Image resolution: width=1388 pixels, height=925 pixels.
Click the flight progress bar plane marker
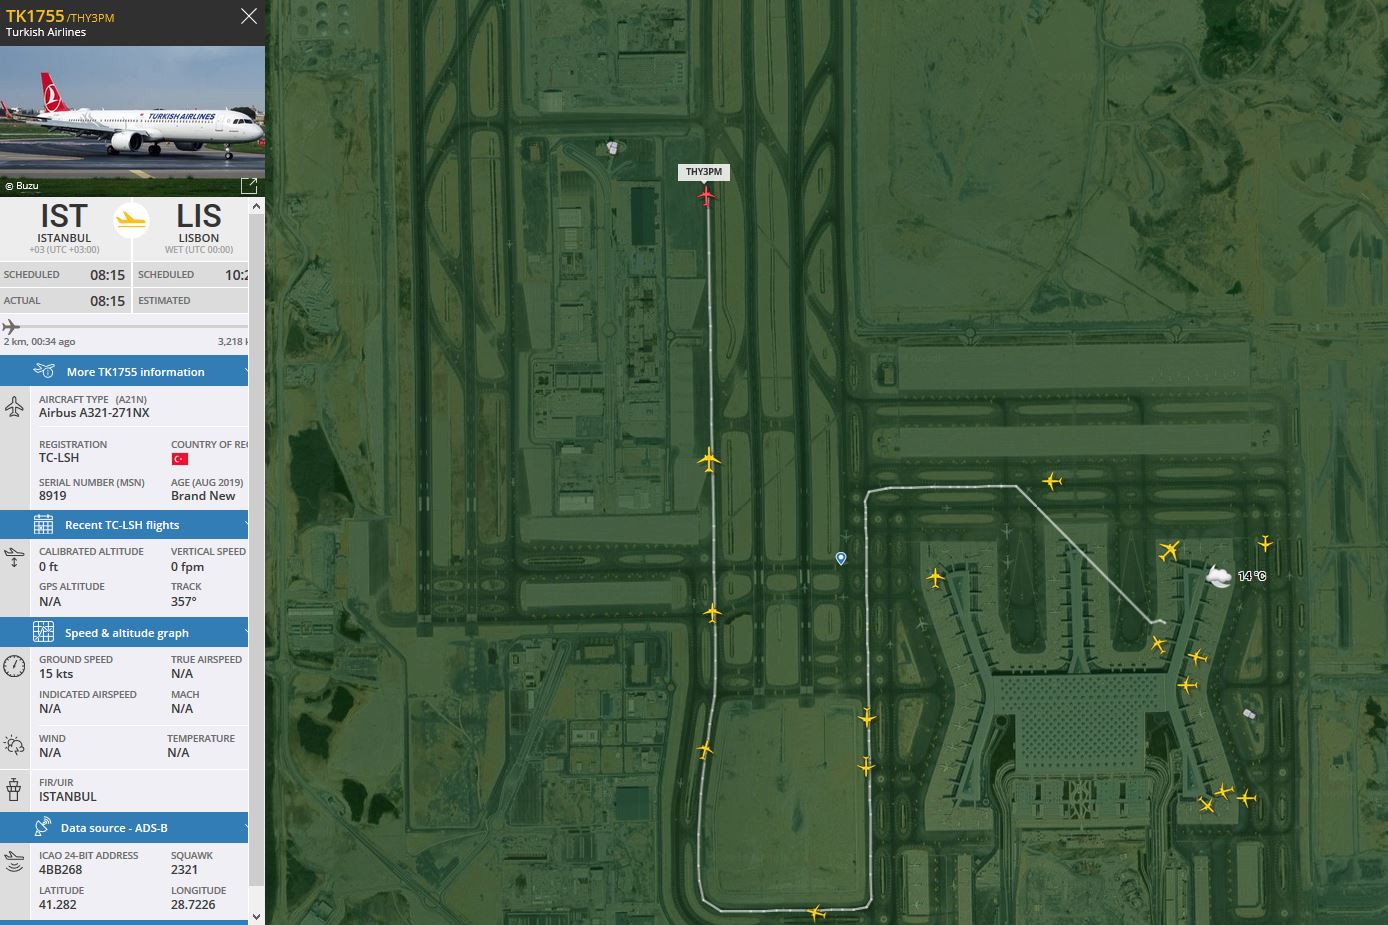(x=11, y=326)
